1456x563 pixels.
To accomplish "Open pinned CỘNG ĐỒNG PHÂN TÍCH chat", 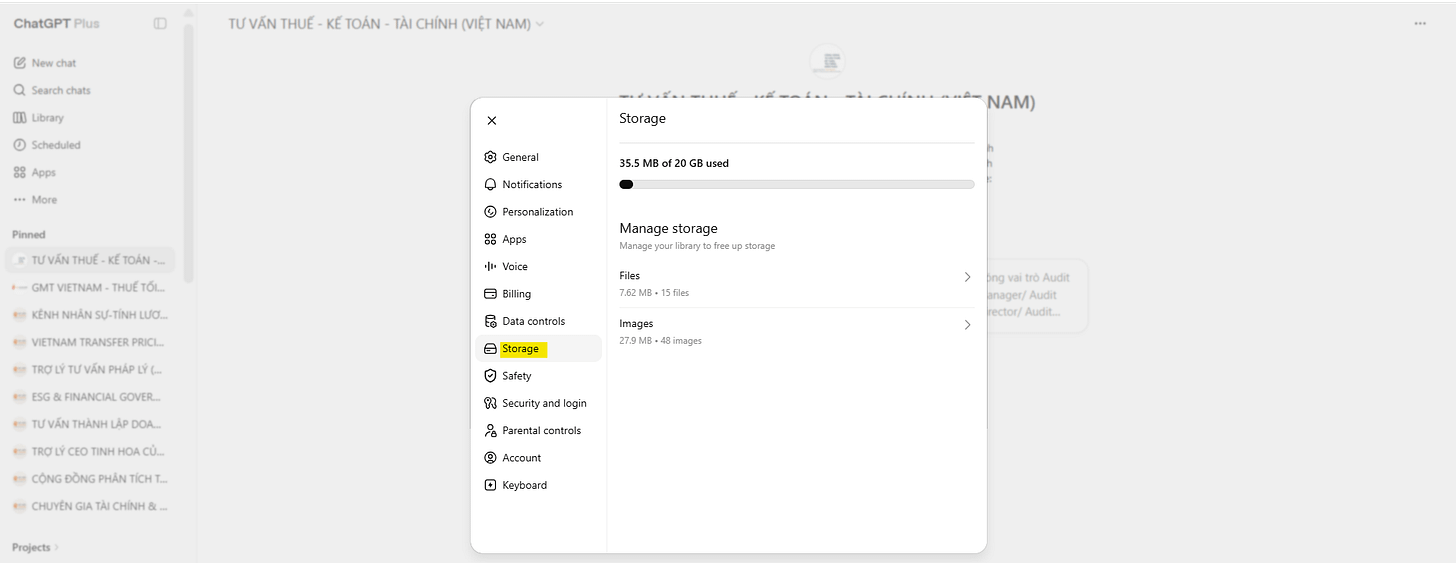I will tap(90, 479).
